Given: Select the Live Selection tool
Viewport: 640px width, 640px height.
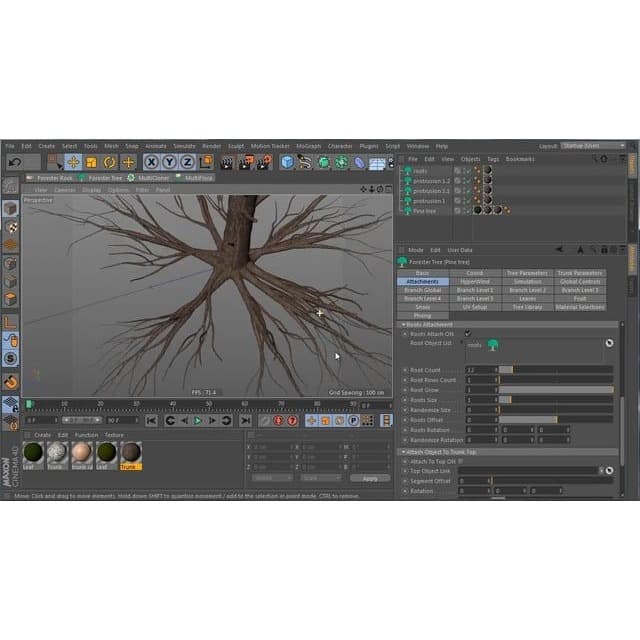Looking at the screenshot, I should 55,162.
